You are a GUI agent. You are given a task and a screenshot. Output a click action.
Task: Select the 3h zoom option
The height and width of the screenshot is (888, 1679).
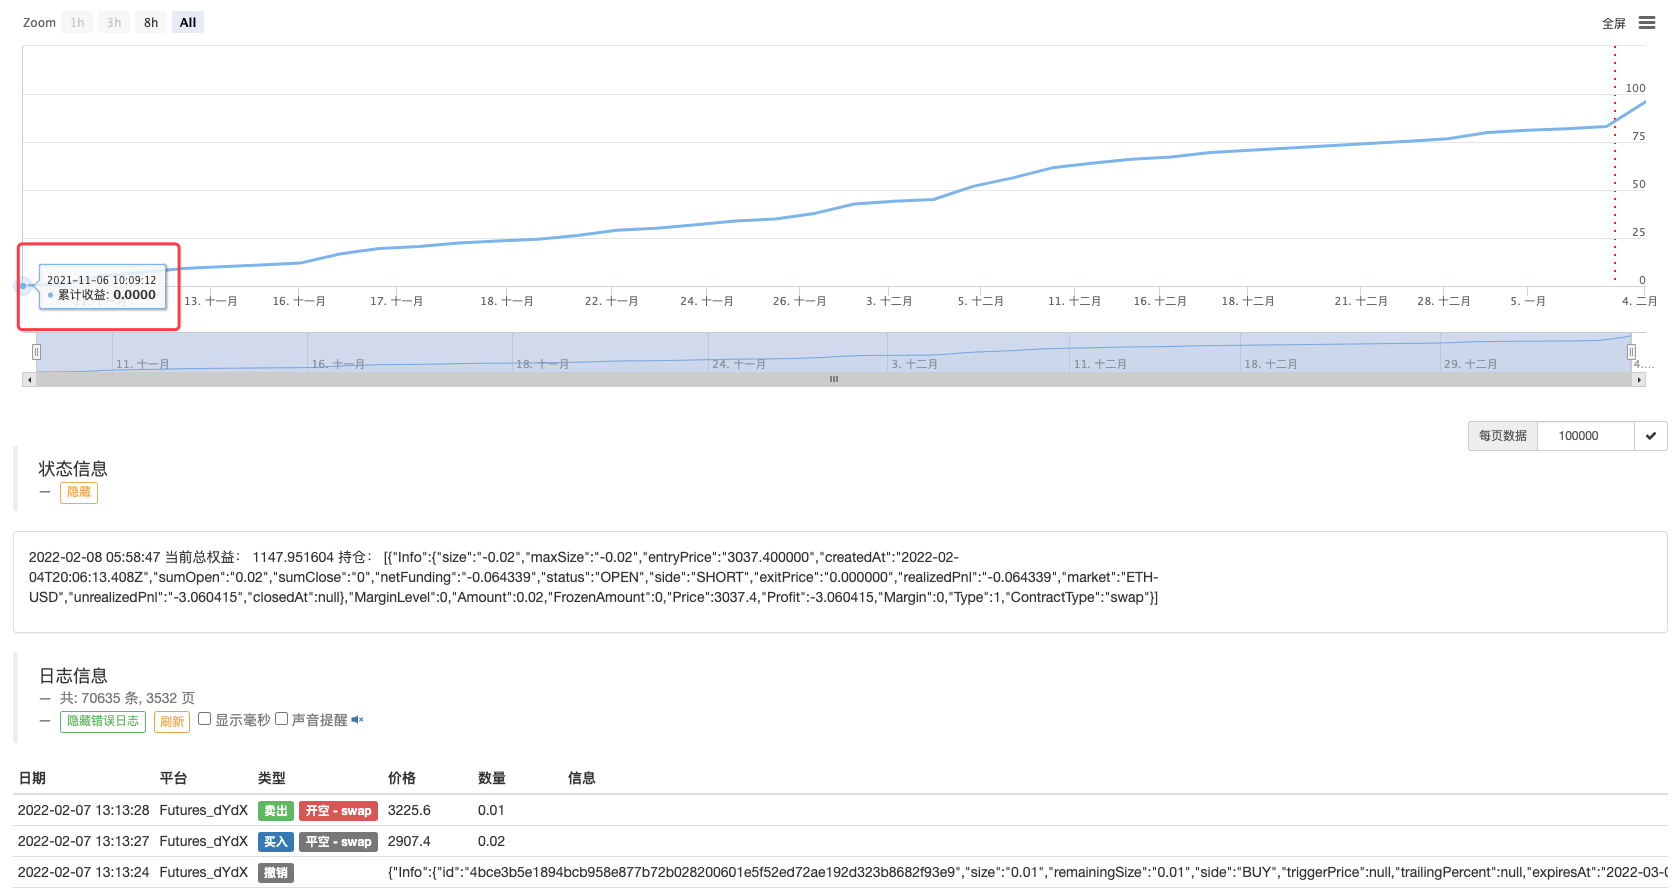114,23
